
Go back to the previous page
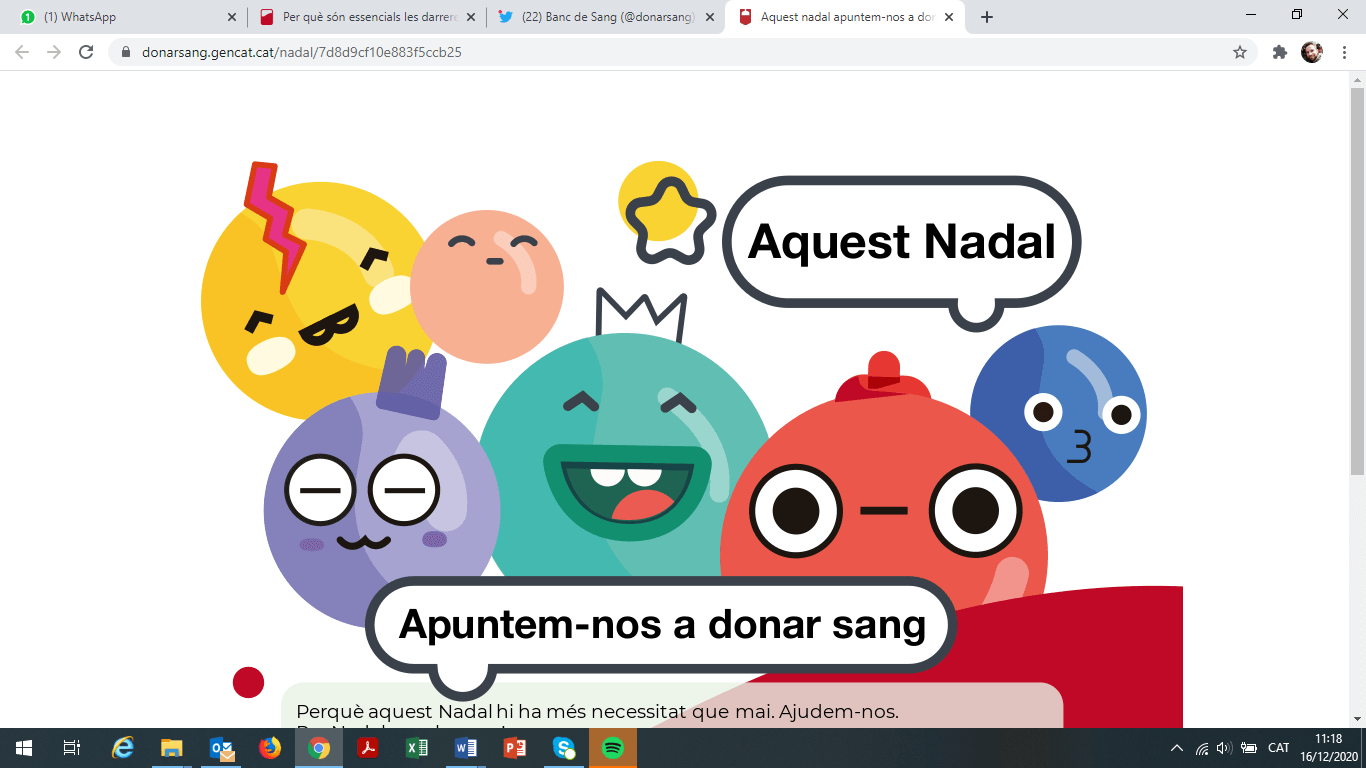click(x=22, y=52)
